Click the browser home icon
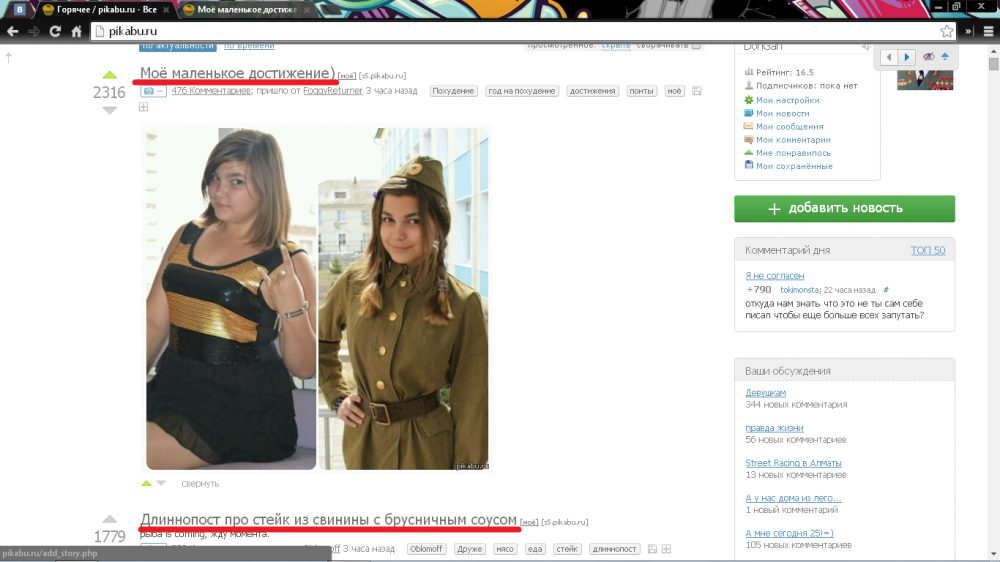This screenshot has height=562, width=1000. tap(76, 31)
